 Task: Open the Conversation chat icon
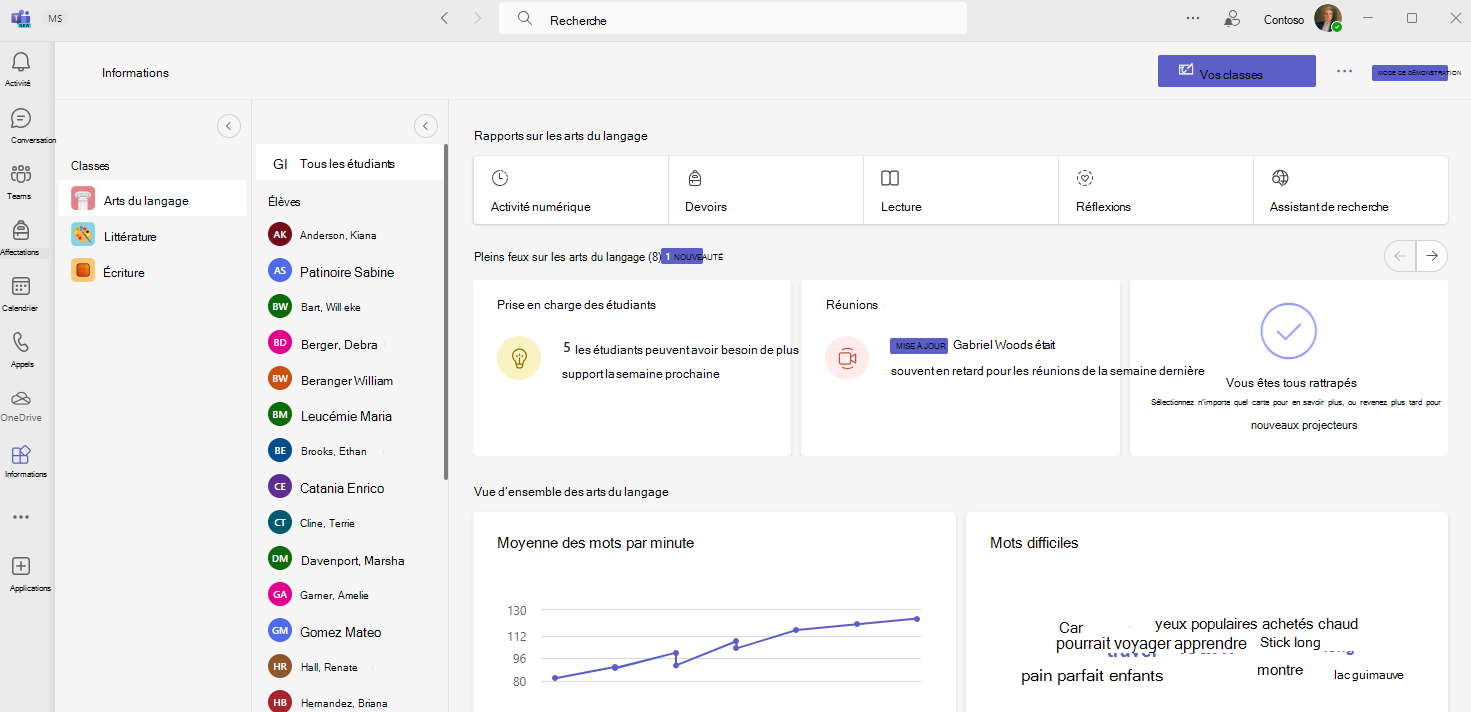[20, 119]
